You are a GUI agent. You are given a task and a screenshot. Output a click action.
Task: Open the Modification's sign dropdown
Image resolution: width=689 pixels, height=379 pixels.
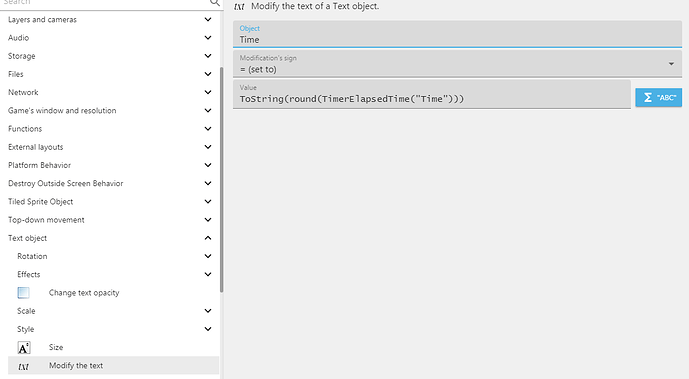tap(457, 64)
